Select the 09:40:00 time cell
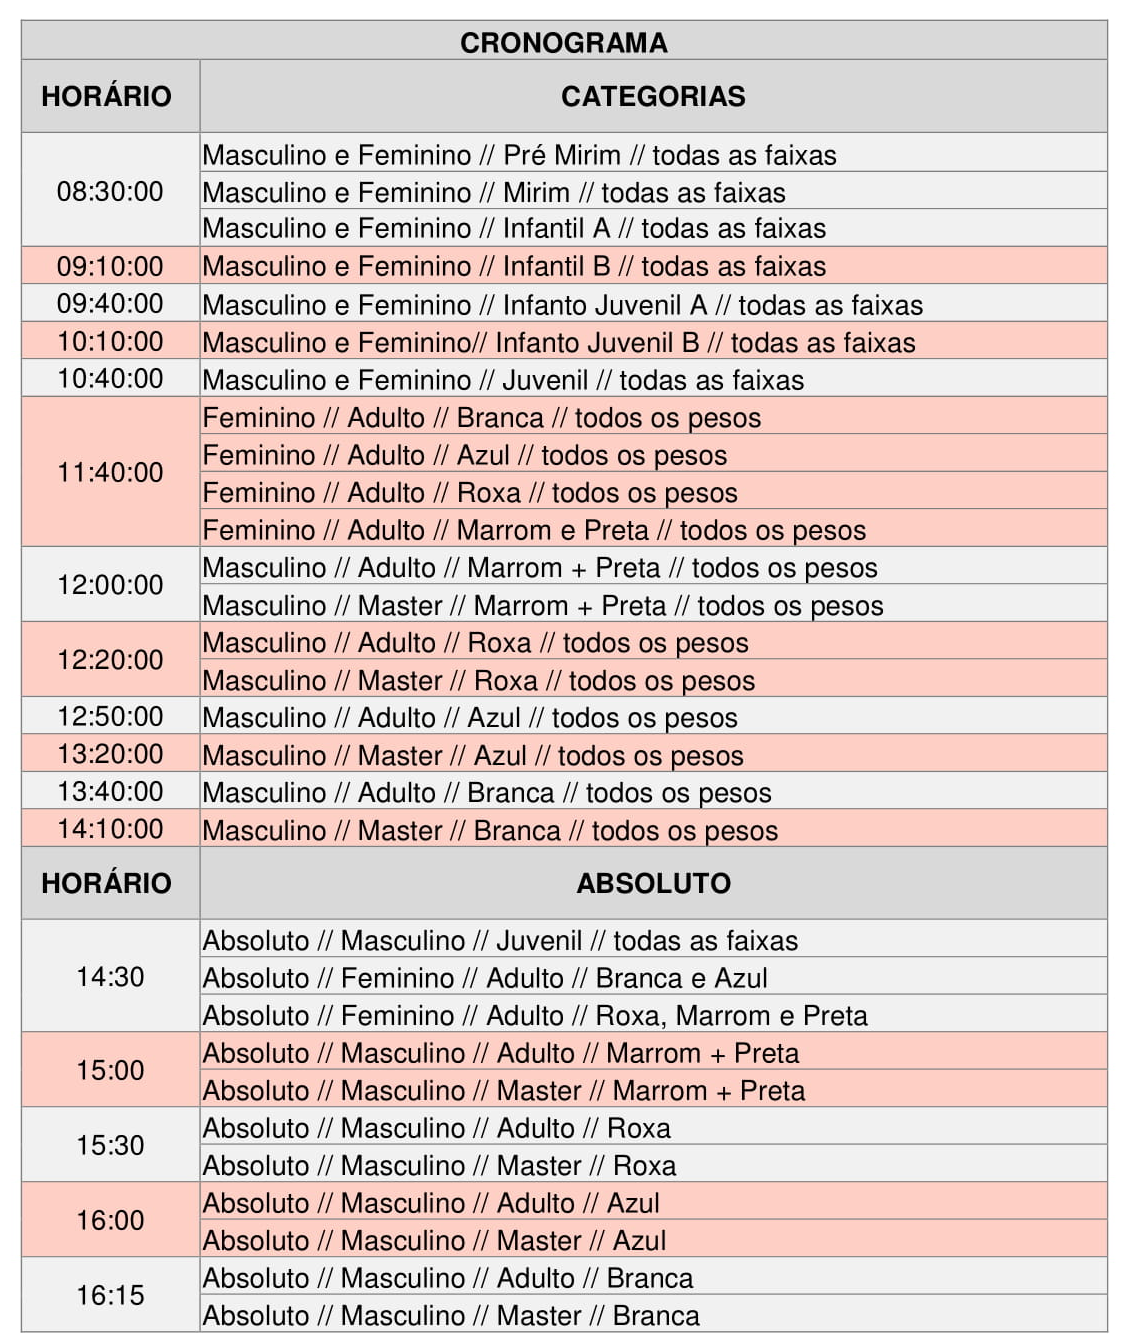Viewport: 1121px width, 1338px height. pyautogui.click(x=110, y=304)
